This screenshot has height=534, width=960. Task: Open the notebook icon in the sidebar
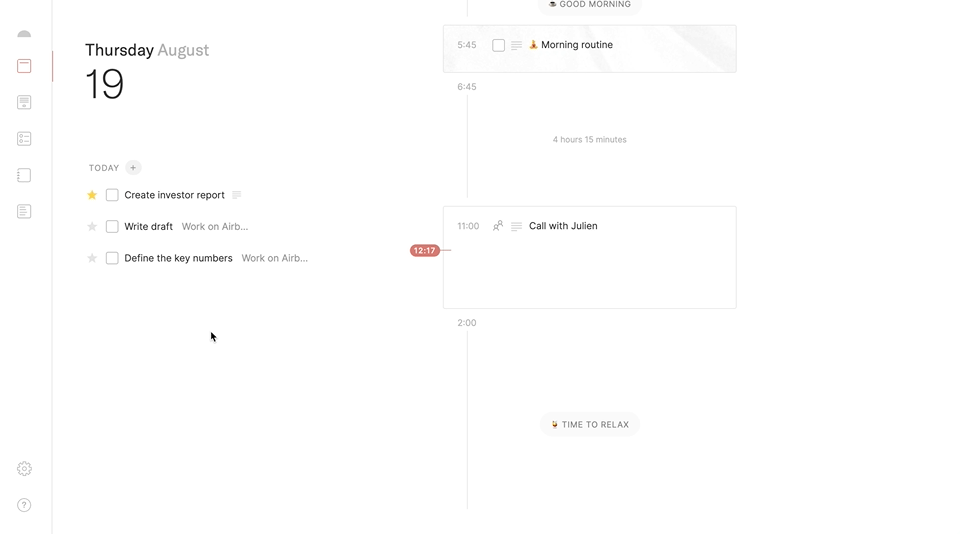[x=24, y=175]
